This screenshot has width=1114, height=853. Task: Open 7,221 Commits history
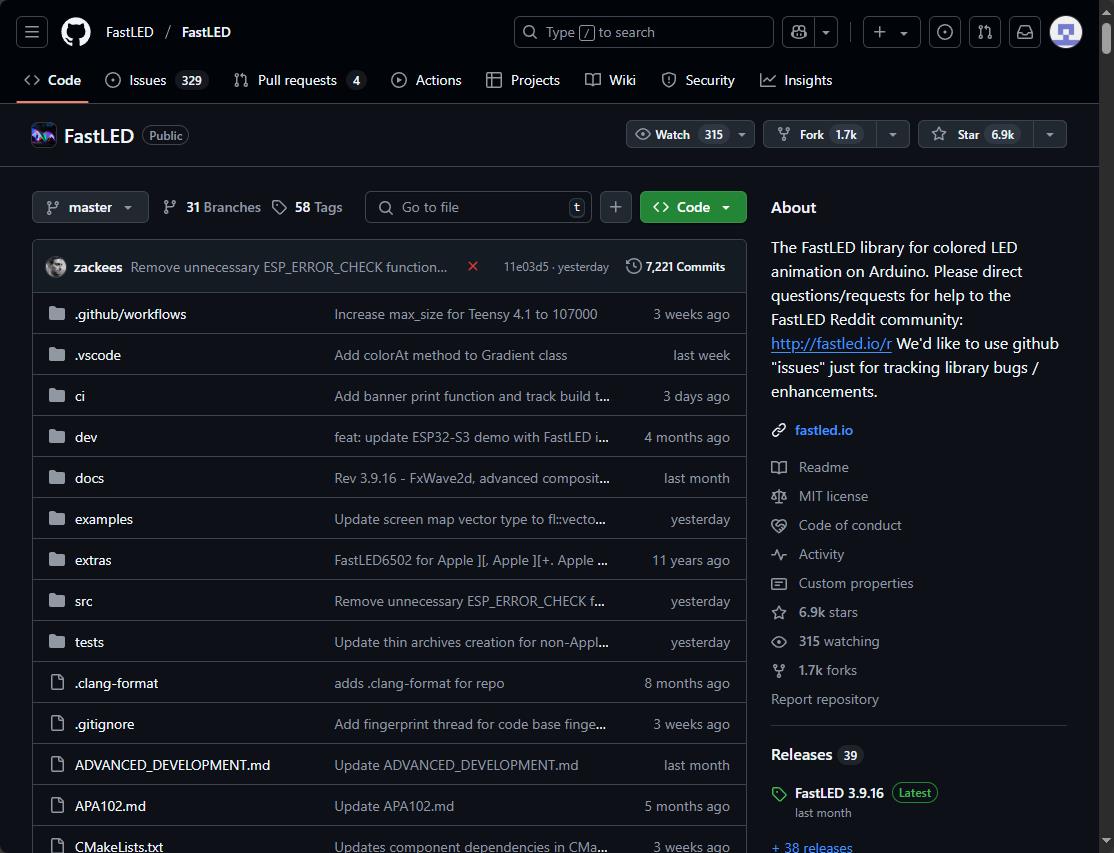(676, 266)
